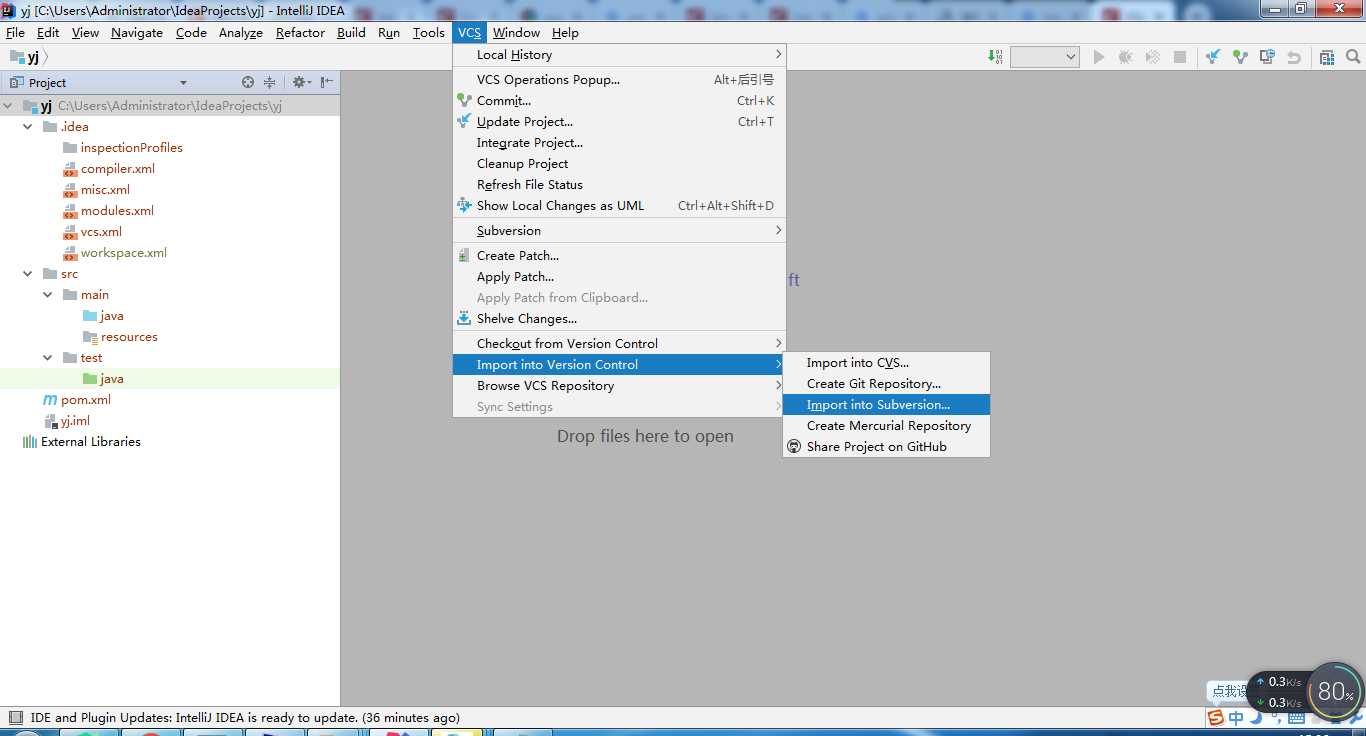
Task: Collapse the src folder
Action: tap(28, 273)
